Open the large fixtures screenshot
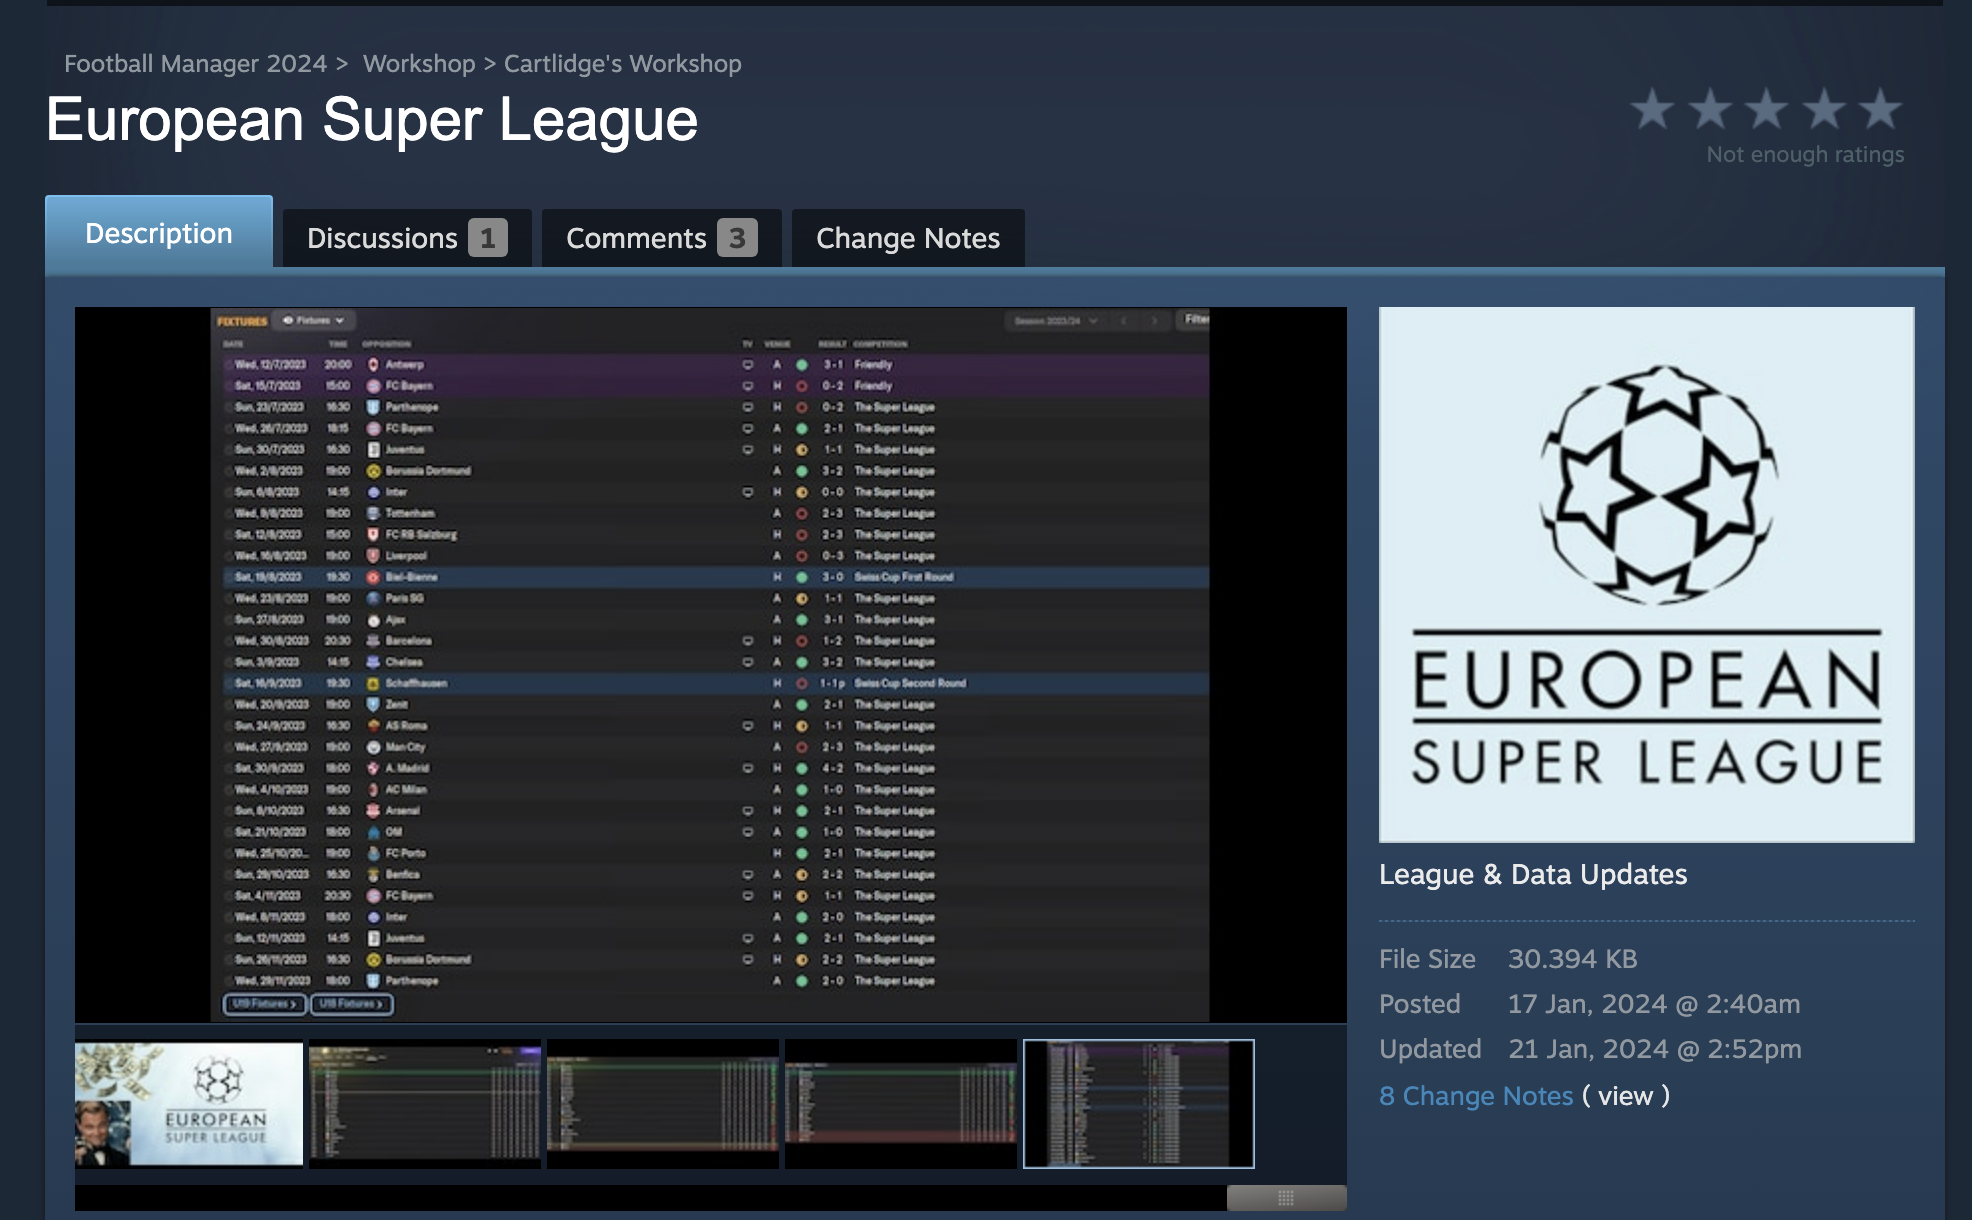The image size is (1972, 1220). click(x=710, y=664)
